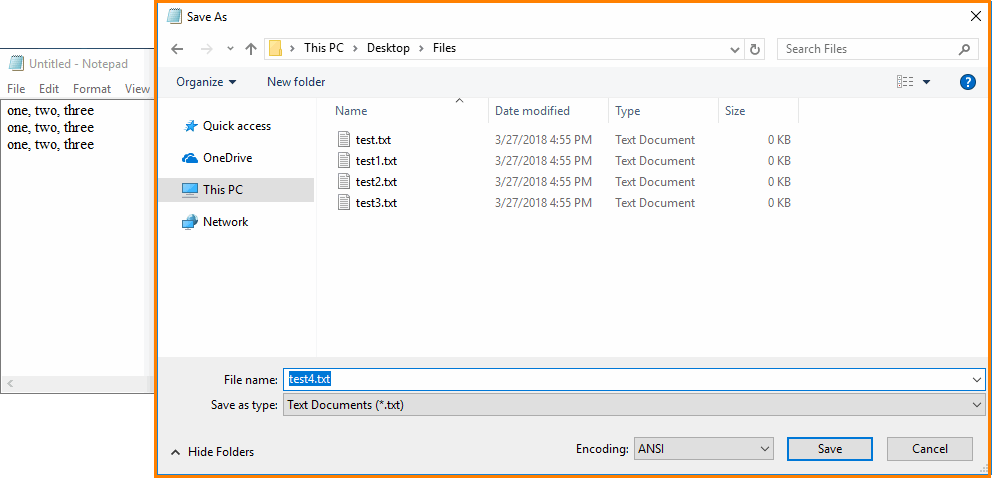The image size is (992, 478).
Task: Click the test.txt document icon
Action: click(344, 140)
